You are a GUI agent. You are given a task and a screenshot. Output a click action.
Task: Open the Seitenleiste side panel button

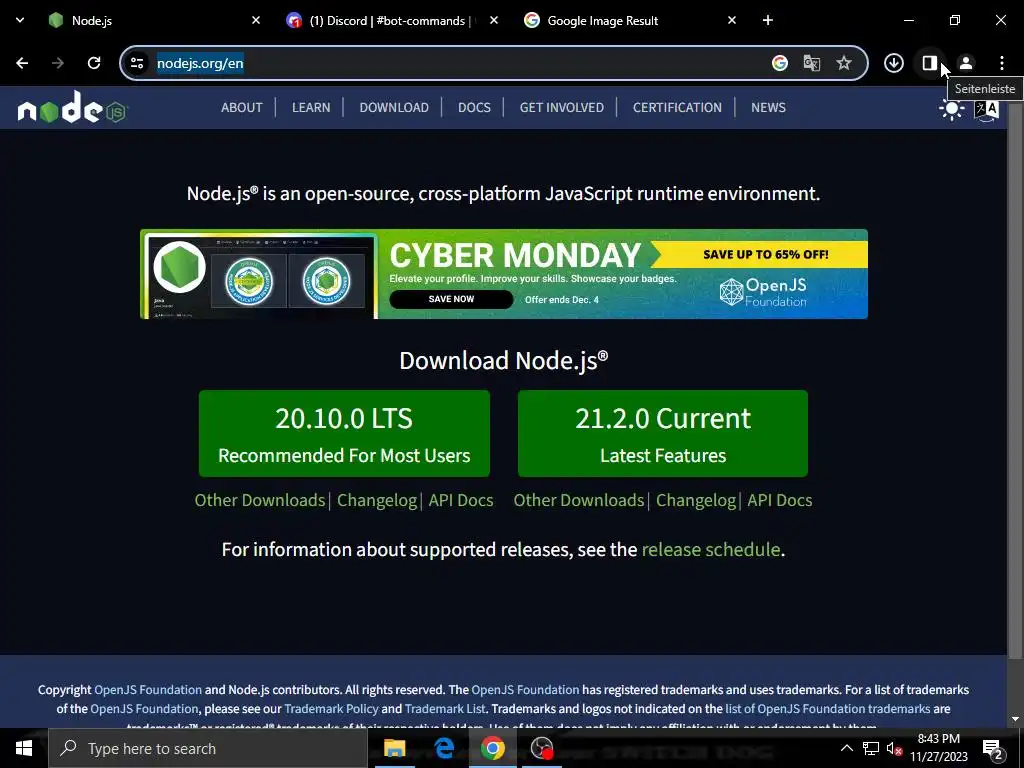pos(929,63)
